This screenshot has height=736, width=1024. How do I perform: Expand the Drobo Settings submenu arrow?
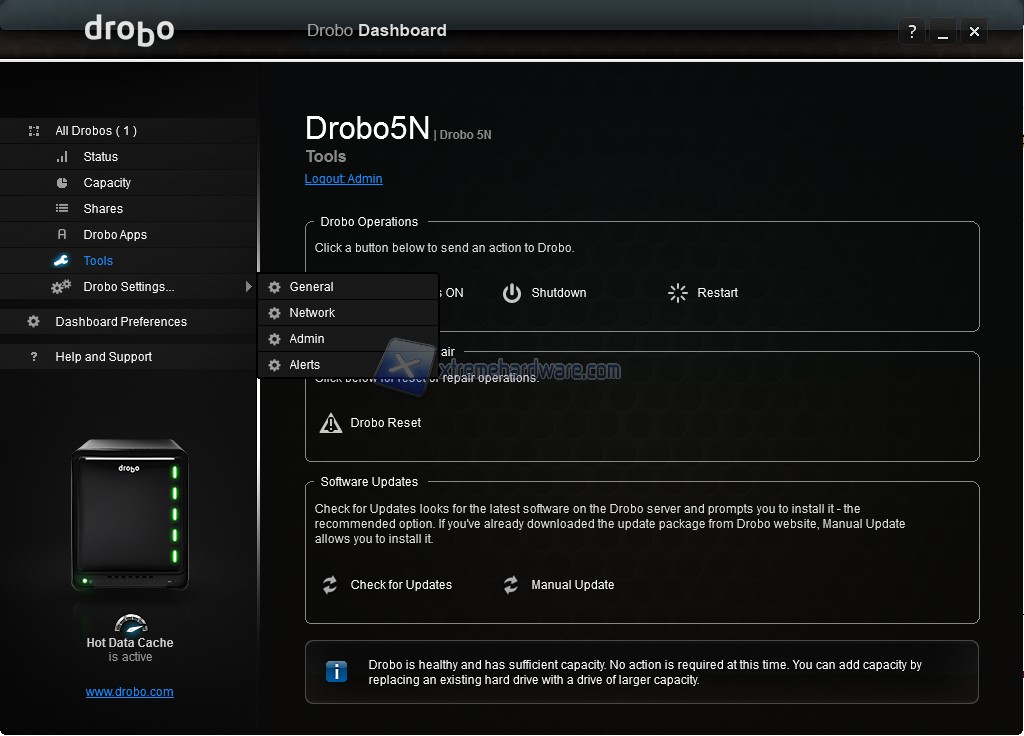pos(248,287)
